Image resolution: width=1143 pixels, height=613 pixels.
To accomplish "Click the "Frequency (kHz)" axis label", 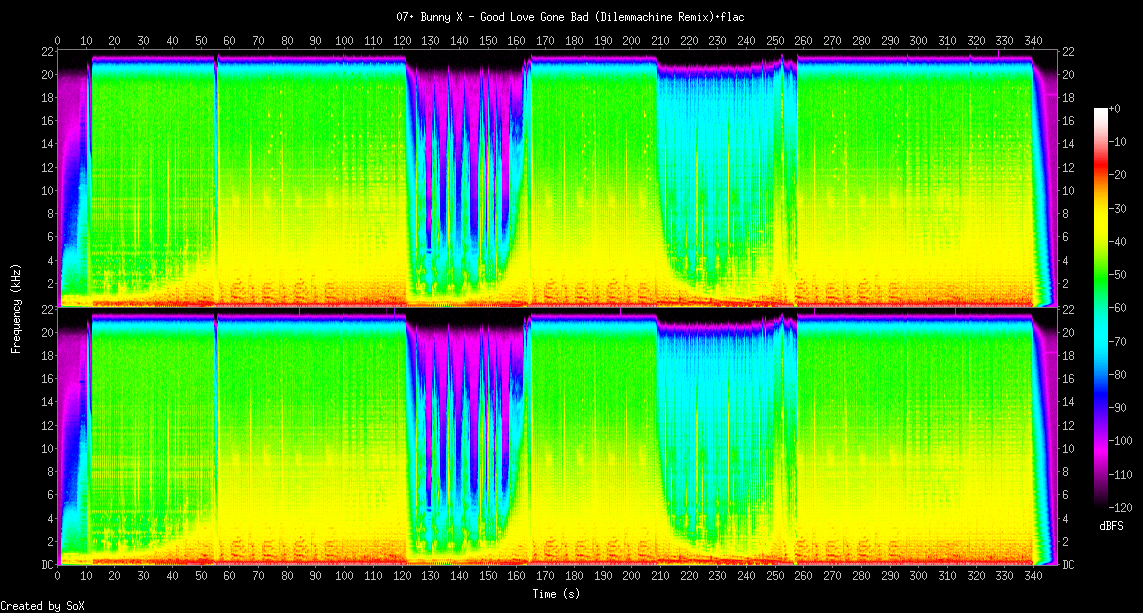I will point(16,308).
